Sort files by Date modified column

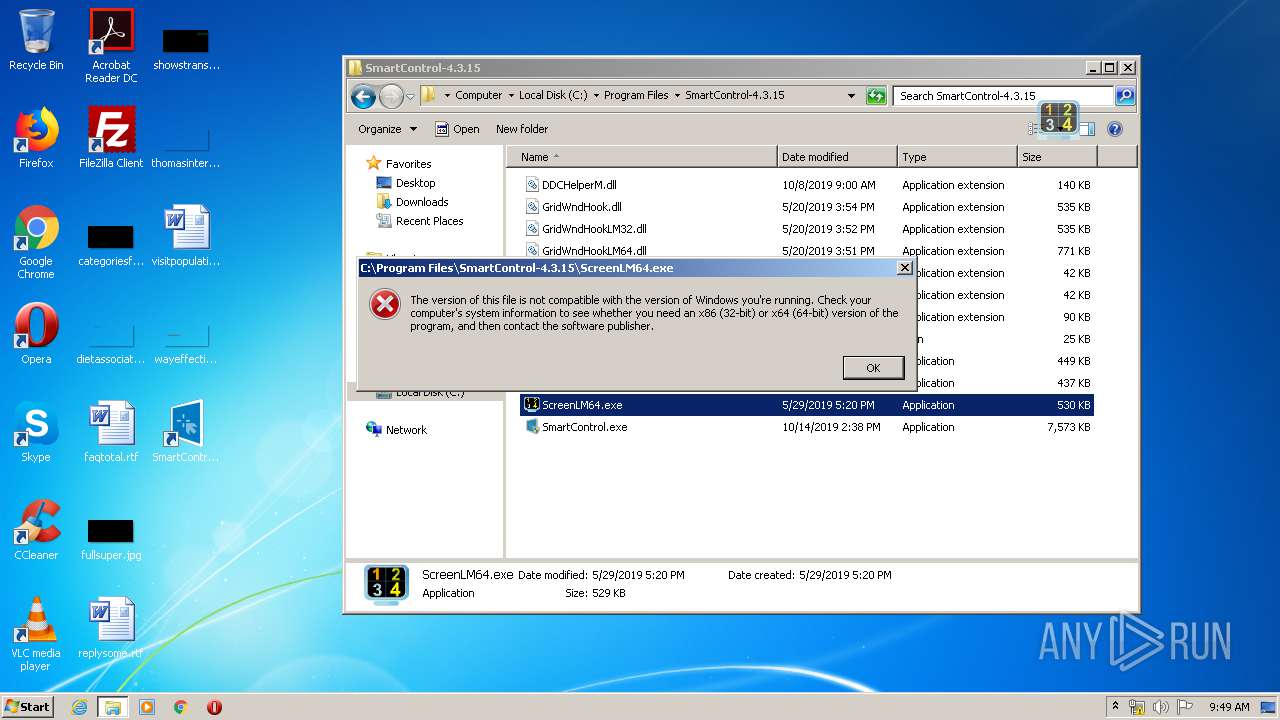837,157
